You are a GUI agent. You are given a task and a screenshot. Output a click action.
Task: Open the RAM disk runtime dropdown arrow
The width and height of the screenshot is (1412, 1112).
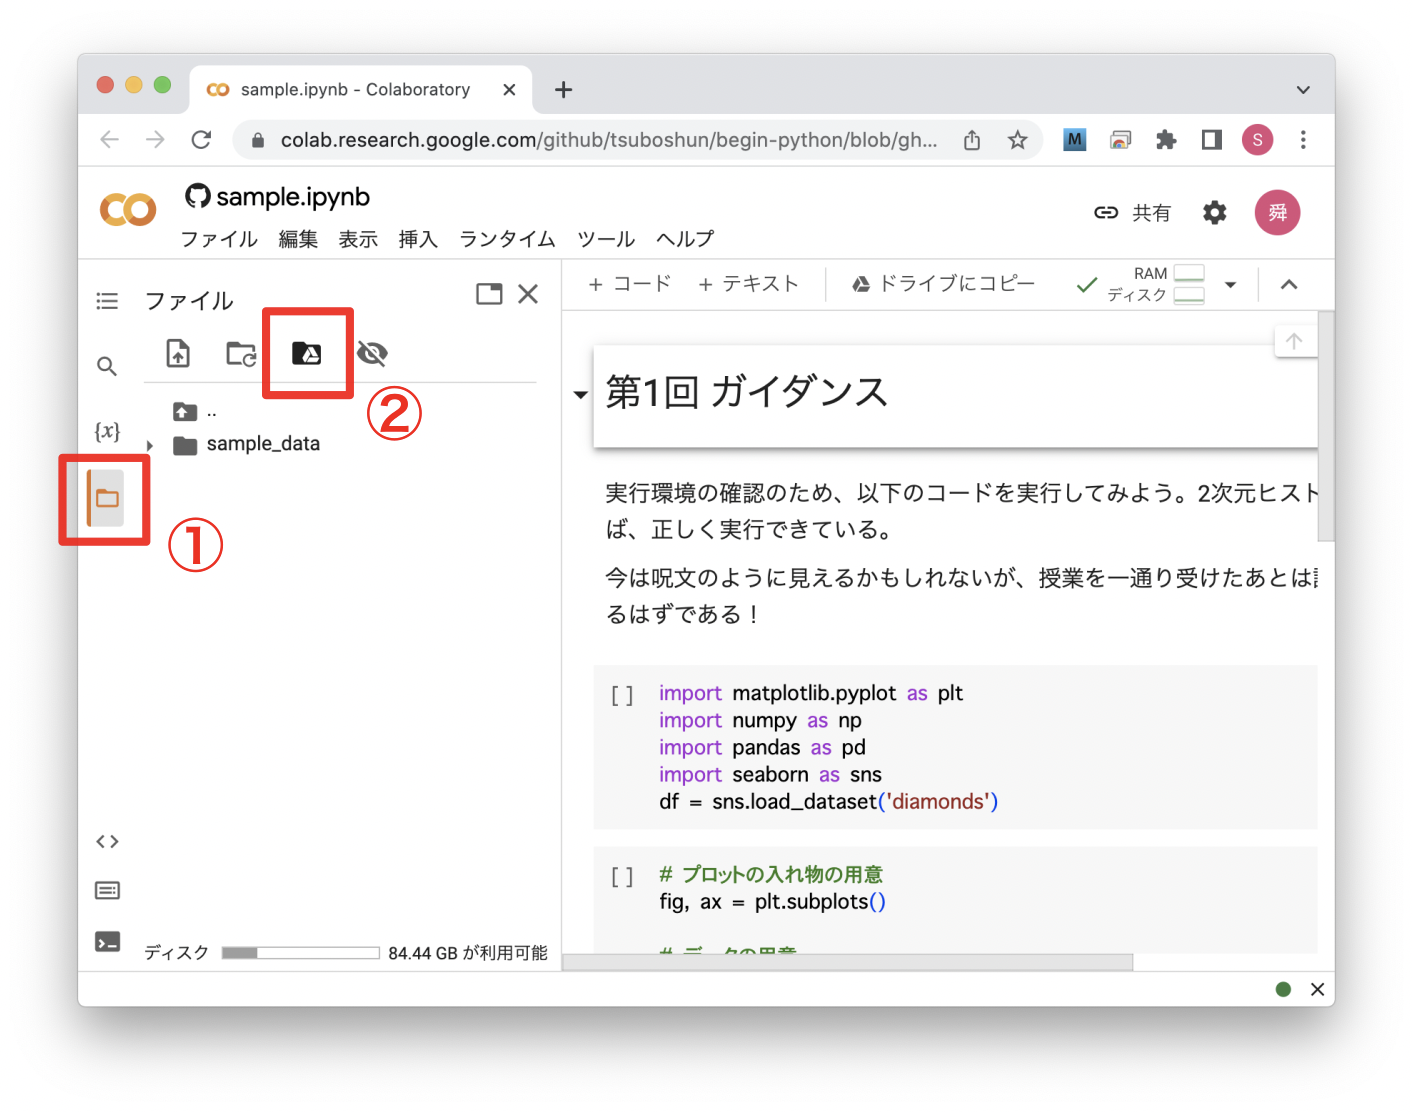1230,285
